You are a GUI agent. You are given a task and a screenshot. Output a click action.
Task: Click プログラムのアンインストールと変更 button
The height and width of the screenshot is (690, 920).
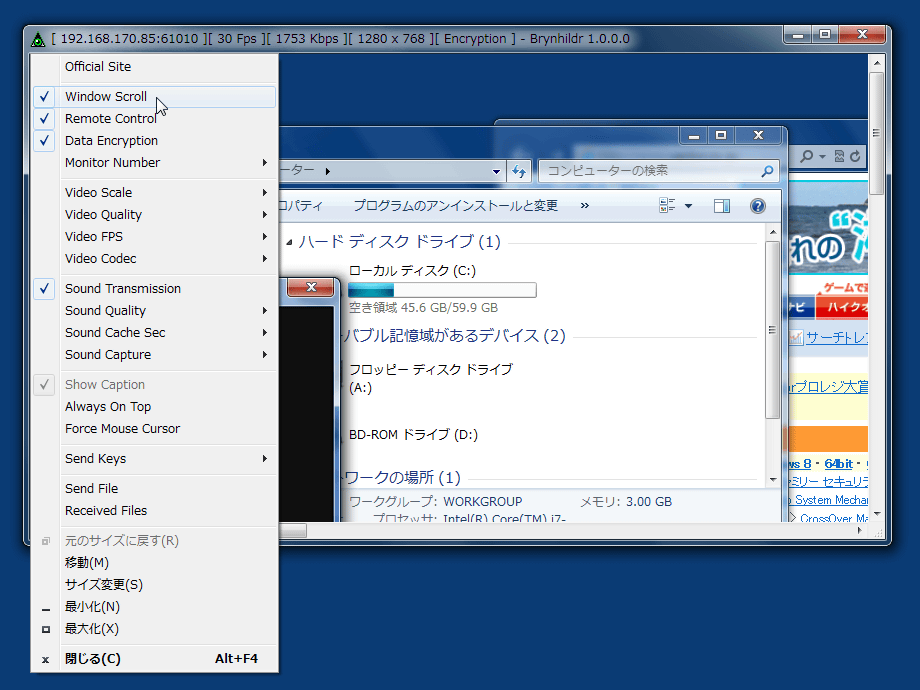point(455,206)
